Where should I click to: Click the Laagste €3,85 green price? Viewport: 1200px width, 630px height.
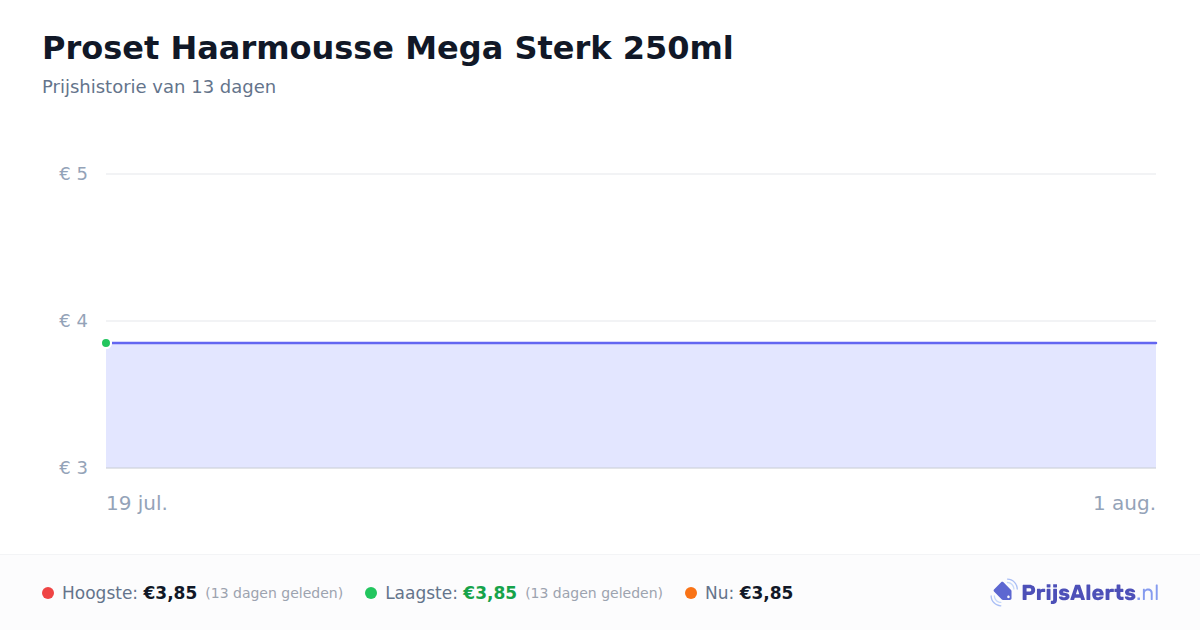[490, 593]
